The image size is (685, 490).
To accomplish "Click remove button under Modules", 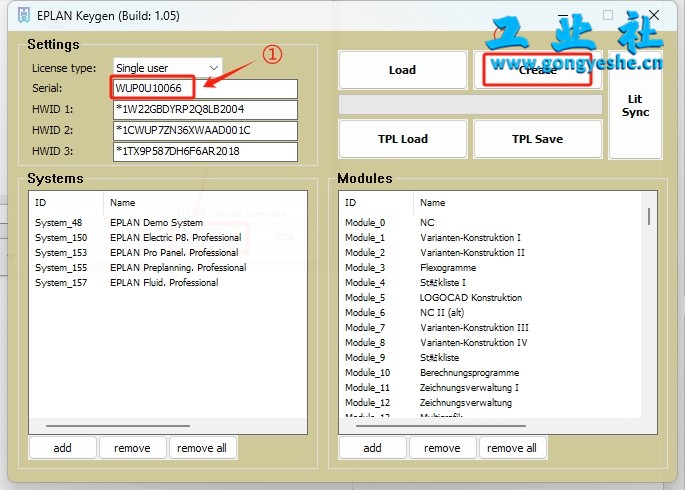I will (x=443, y=448).
